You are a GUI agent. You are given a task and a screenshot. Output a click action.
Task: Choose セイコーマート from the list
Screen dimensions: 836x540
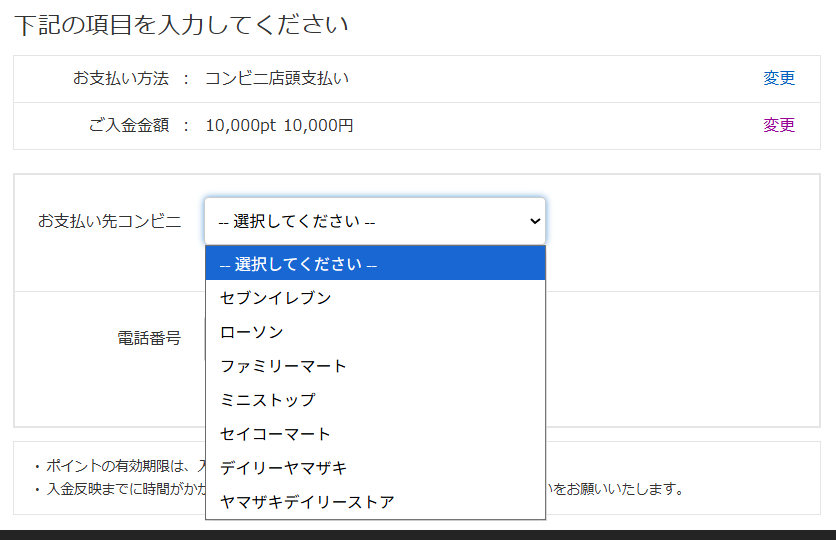click(x=375, y=434)
